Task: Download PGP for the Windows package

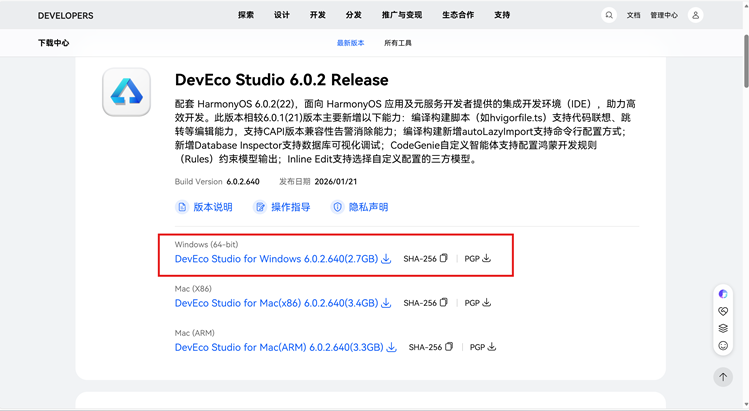Action: [486, 258]
